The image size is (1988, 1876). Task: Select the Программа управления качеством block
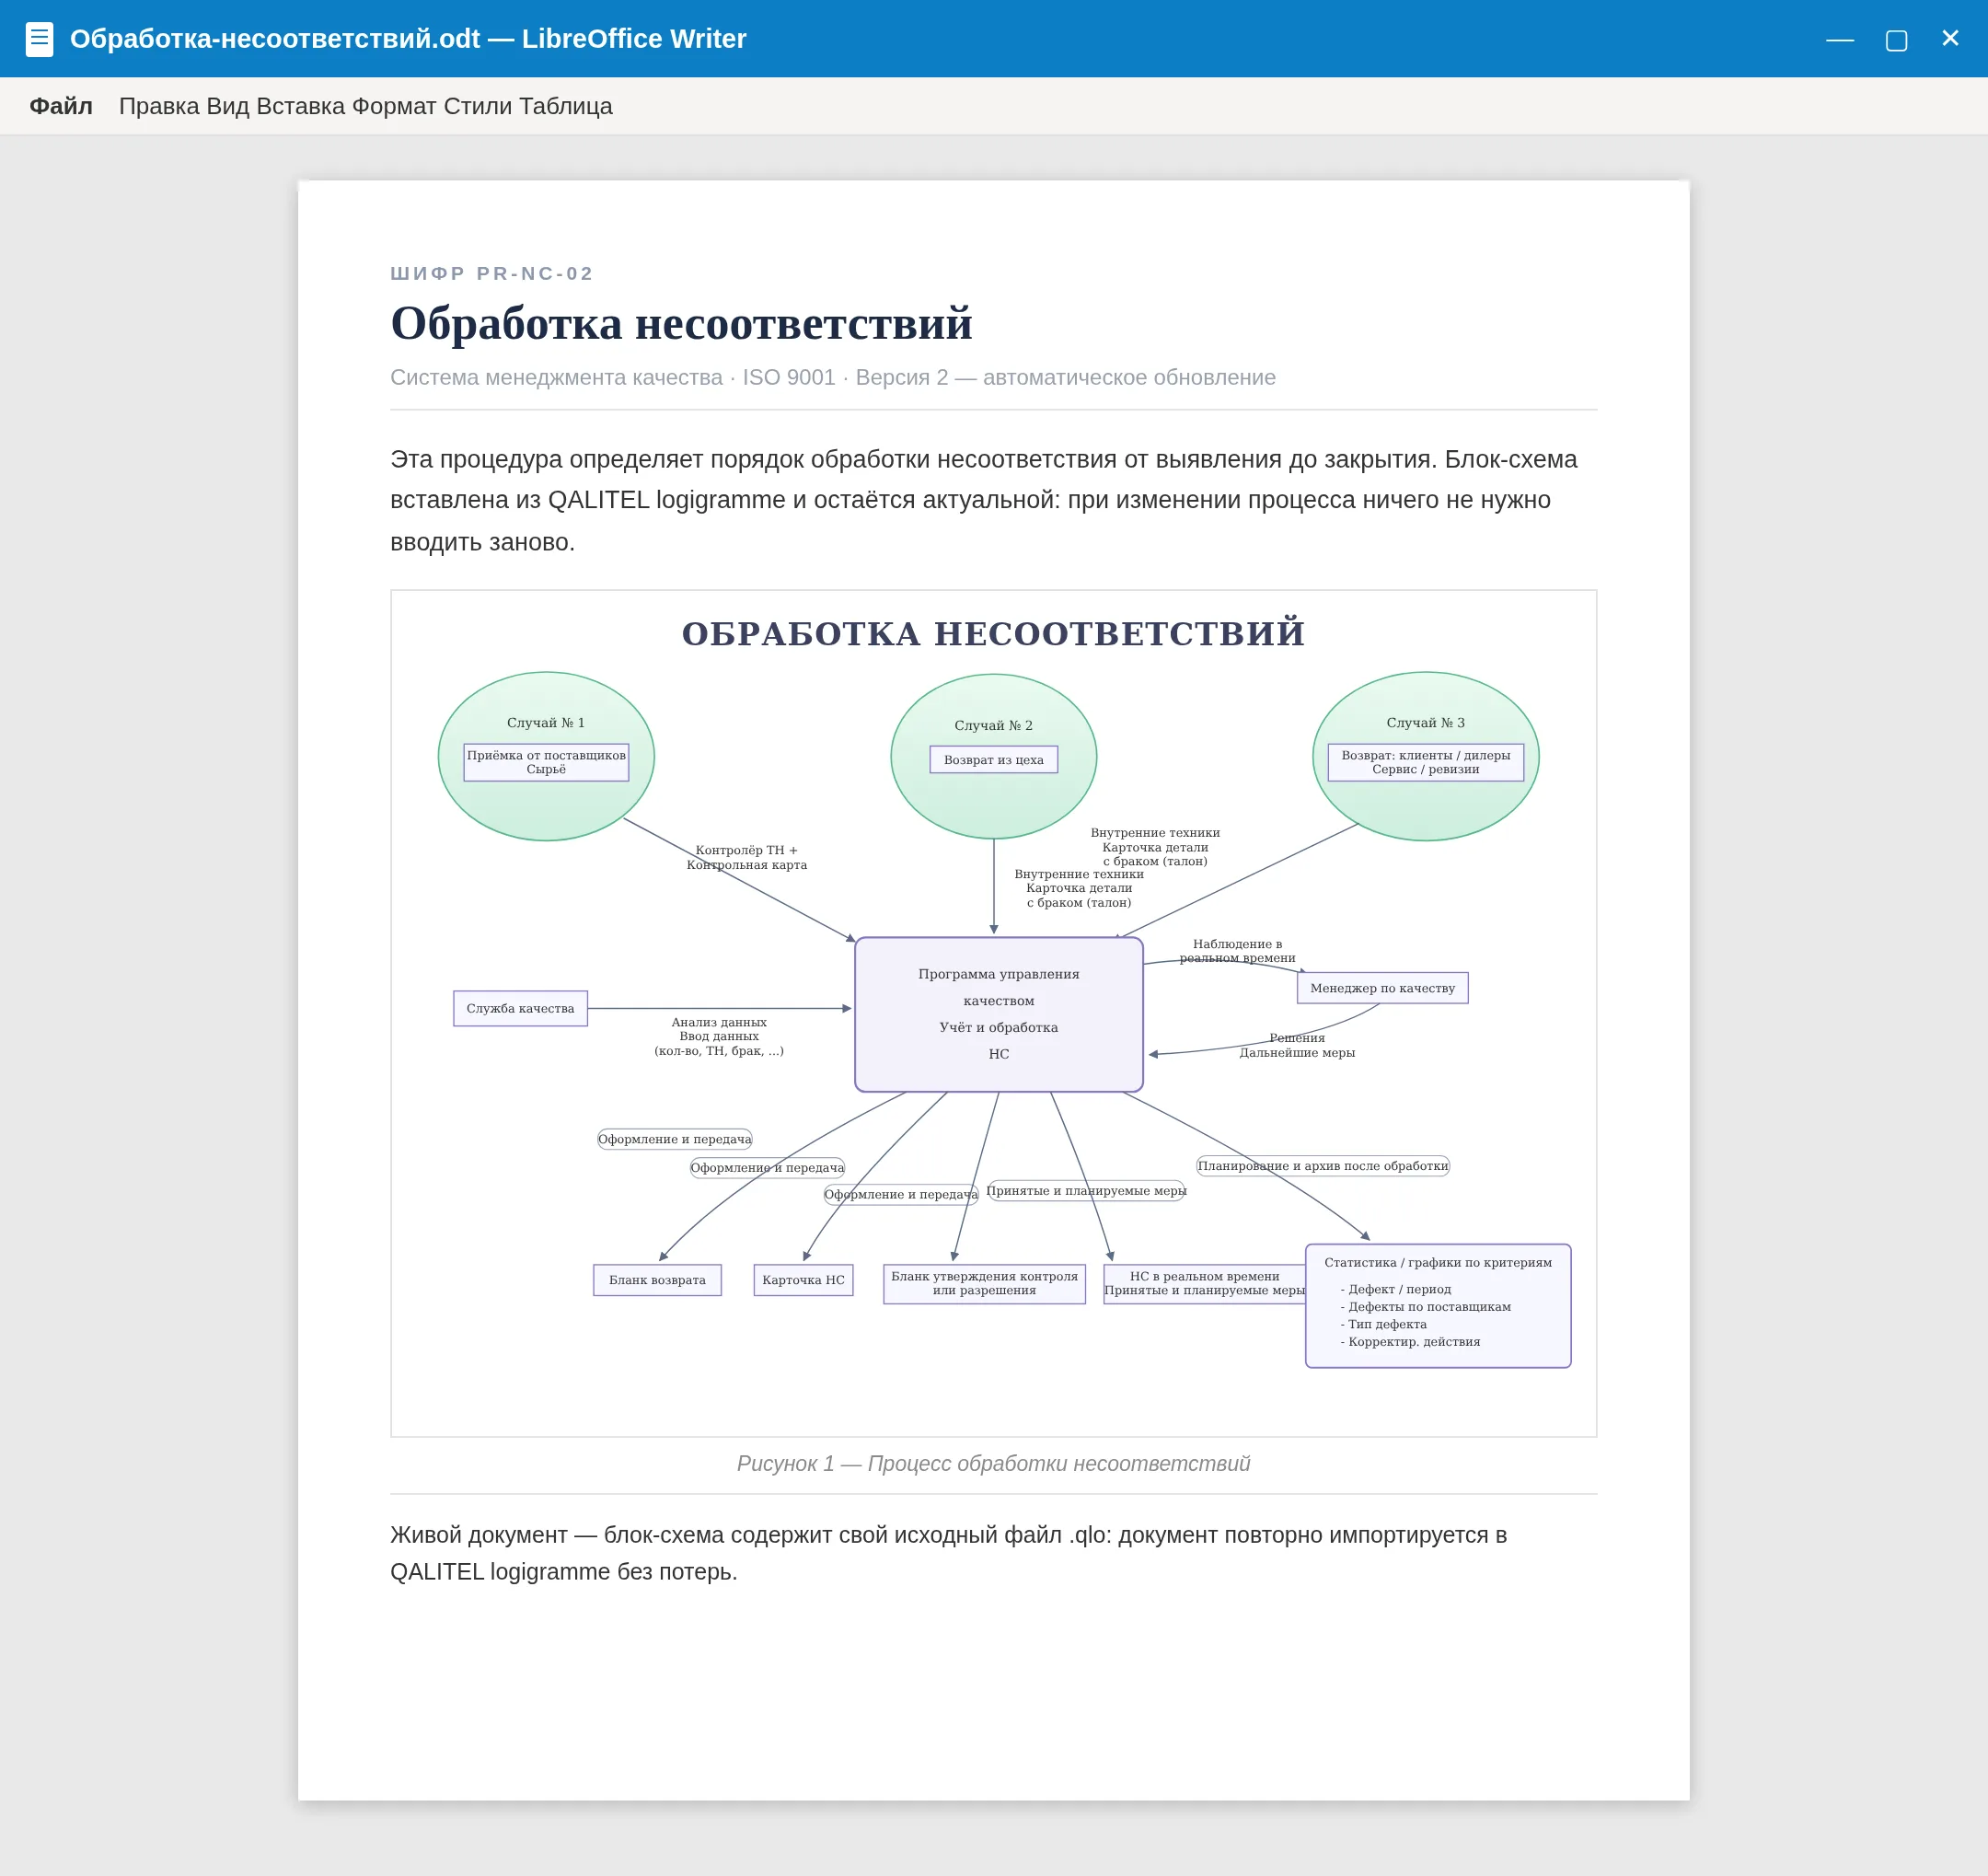tap(998, 1014)
